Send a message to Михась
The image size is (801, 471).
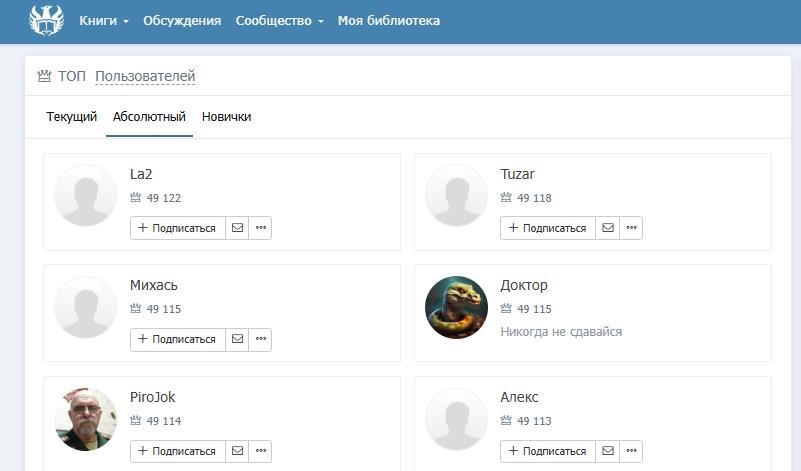[x=237, y=339]
